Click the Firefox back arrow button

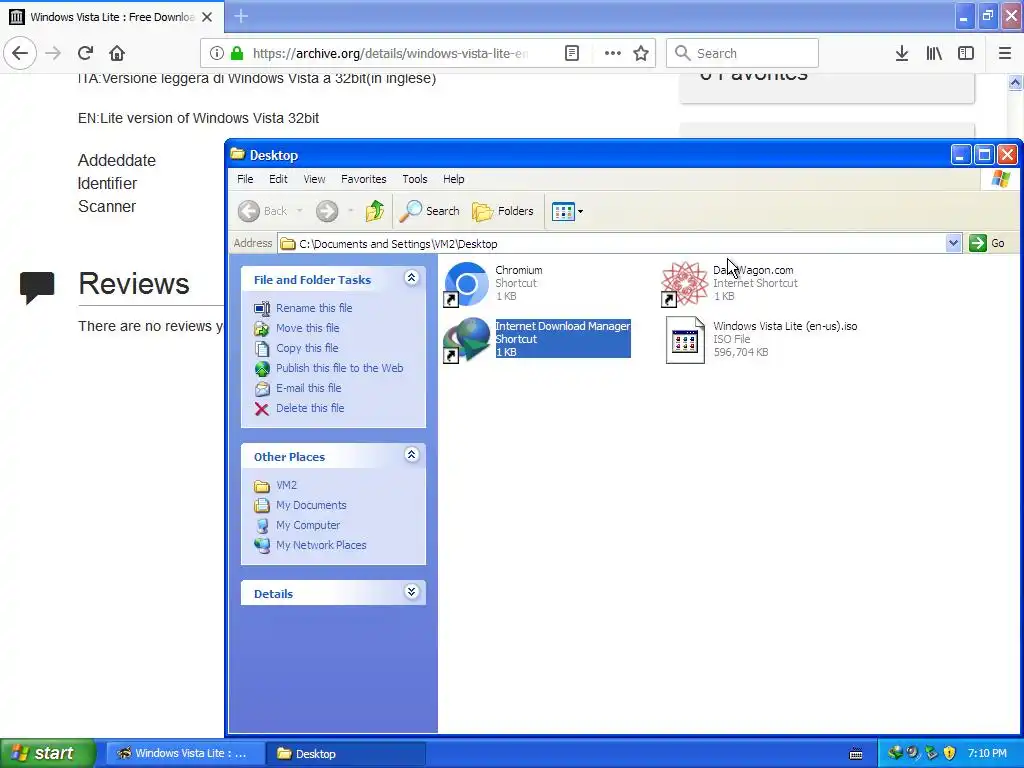[x=20, y=53]
